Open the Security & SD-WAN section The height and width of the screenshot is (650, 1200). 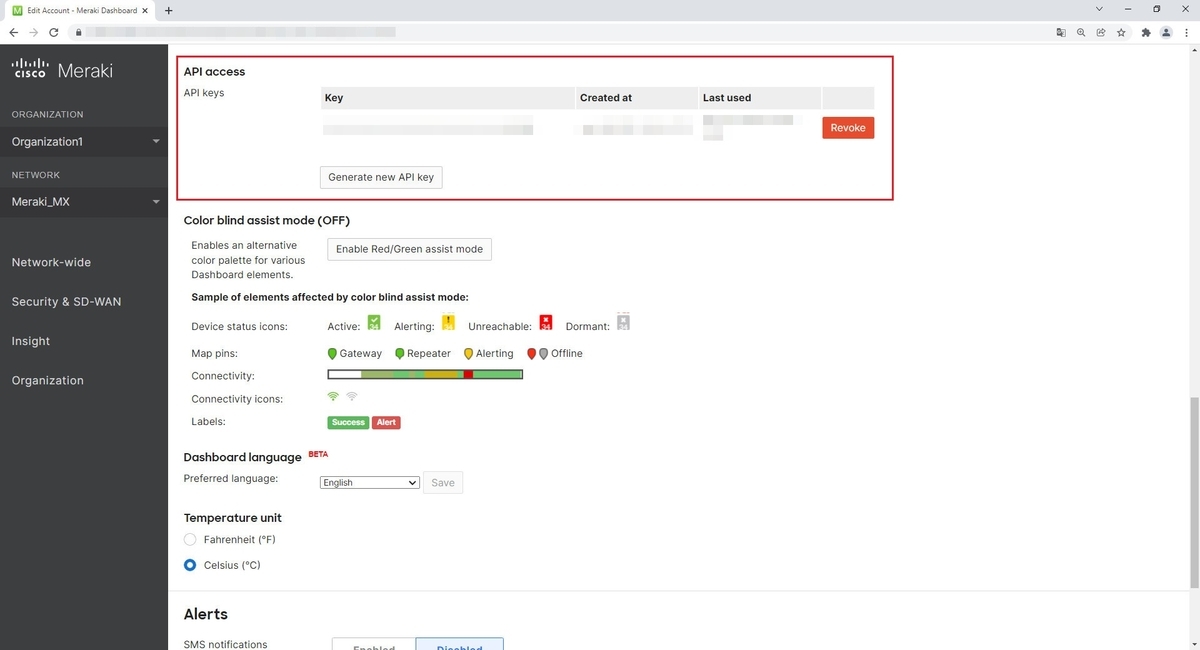pyautogui.click(x=65, y=301)
